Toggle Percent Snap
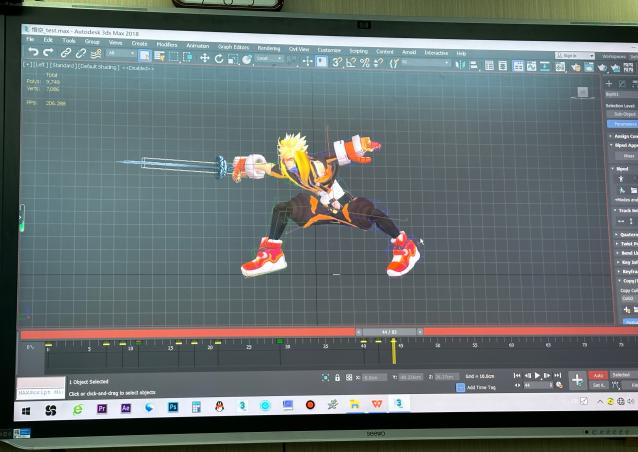This screenshot has width=638, height=452. tap(365, 63)
